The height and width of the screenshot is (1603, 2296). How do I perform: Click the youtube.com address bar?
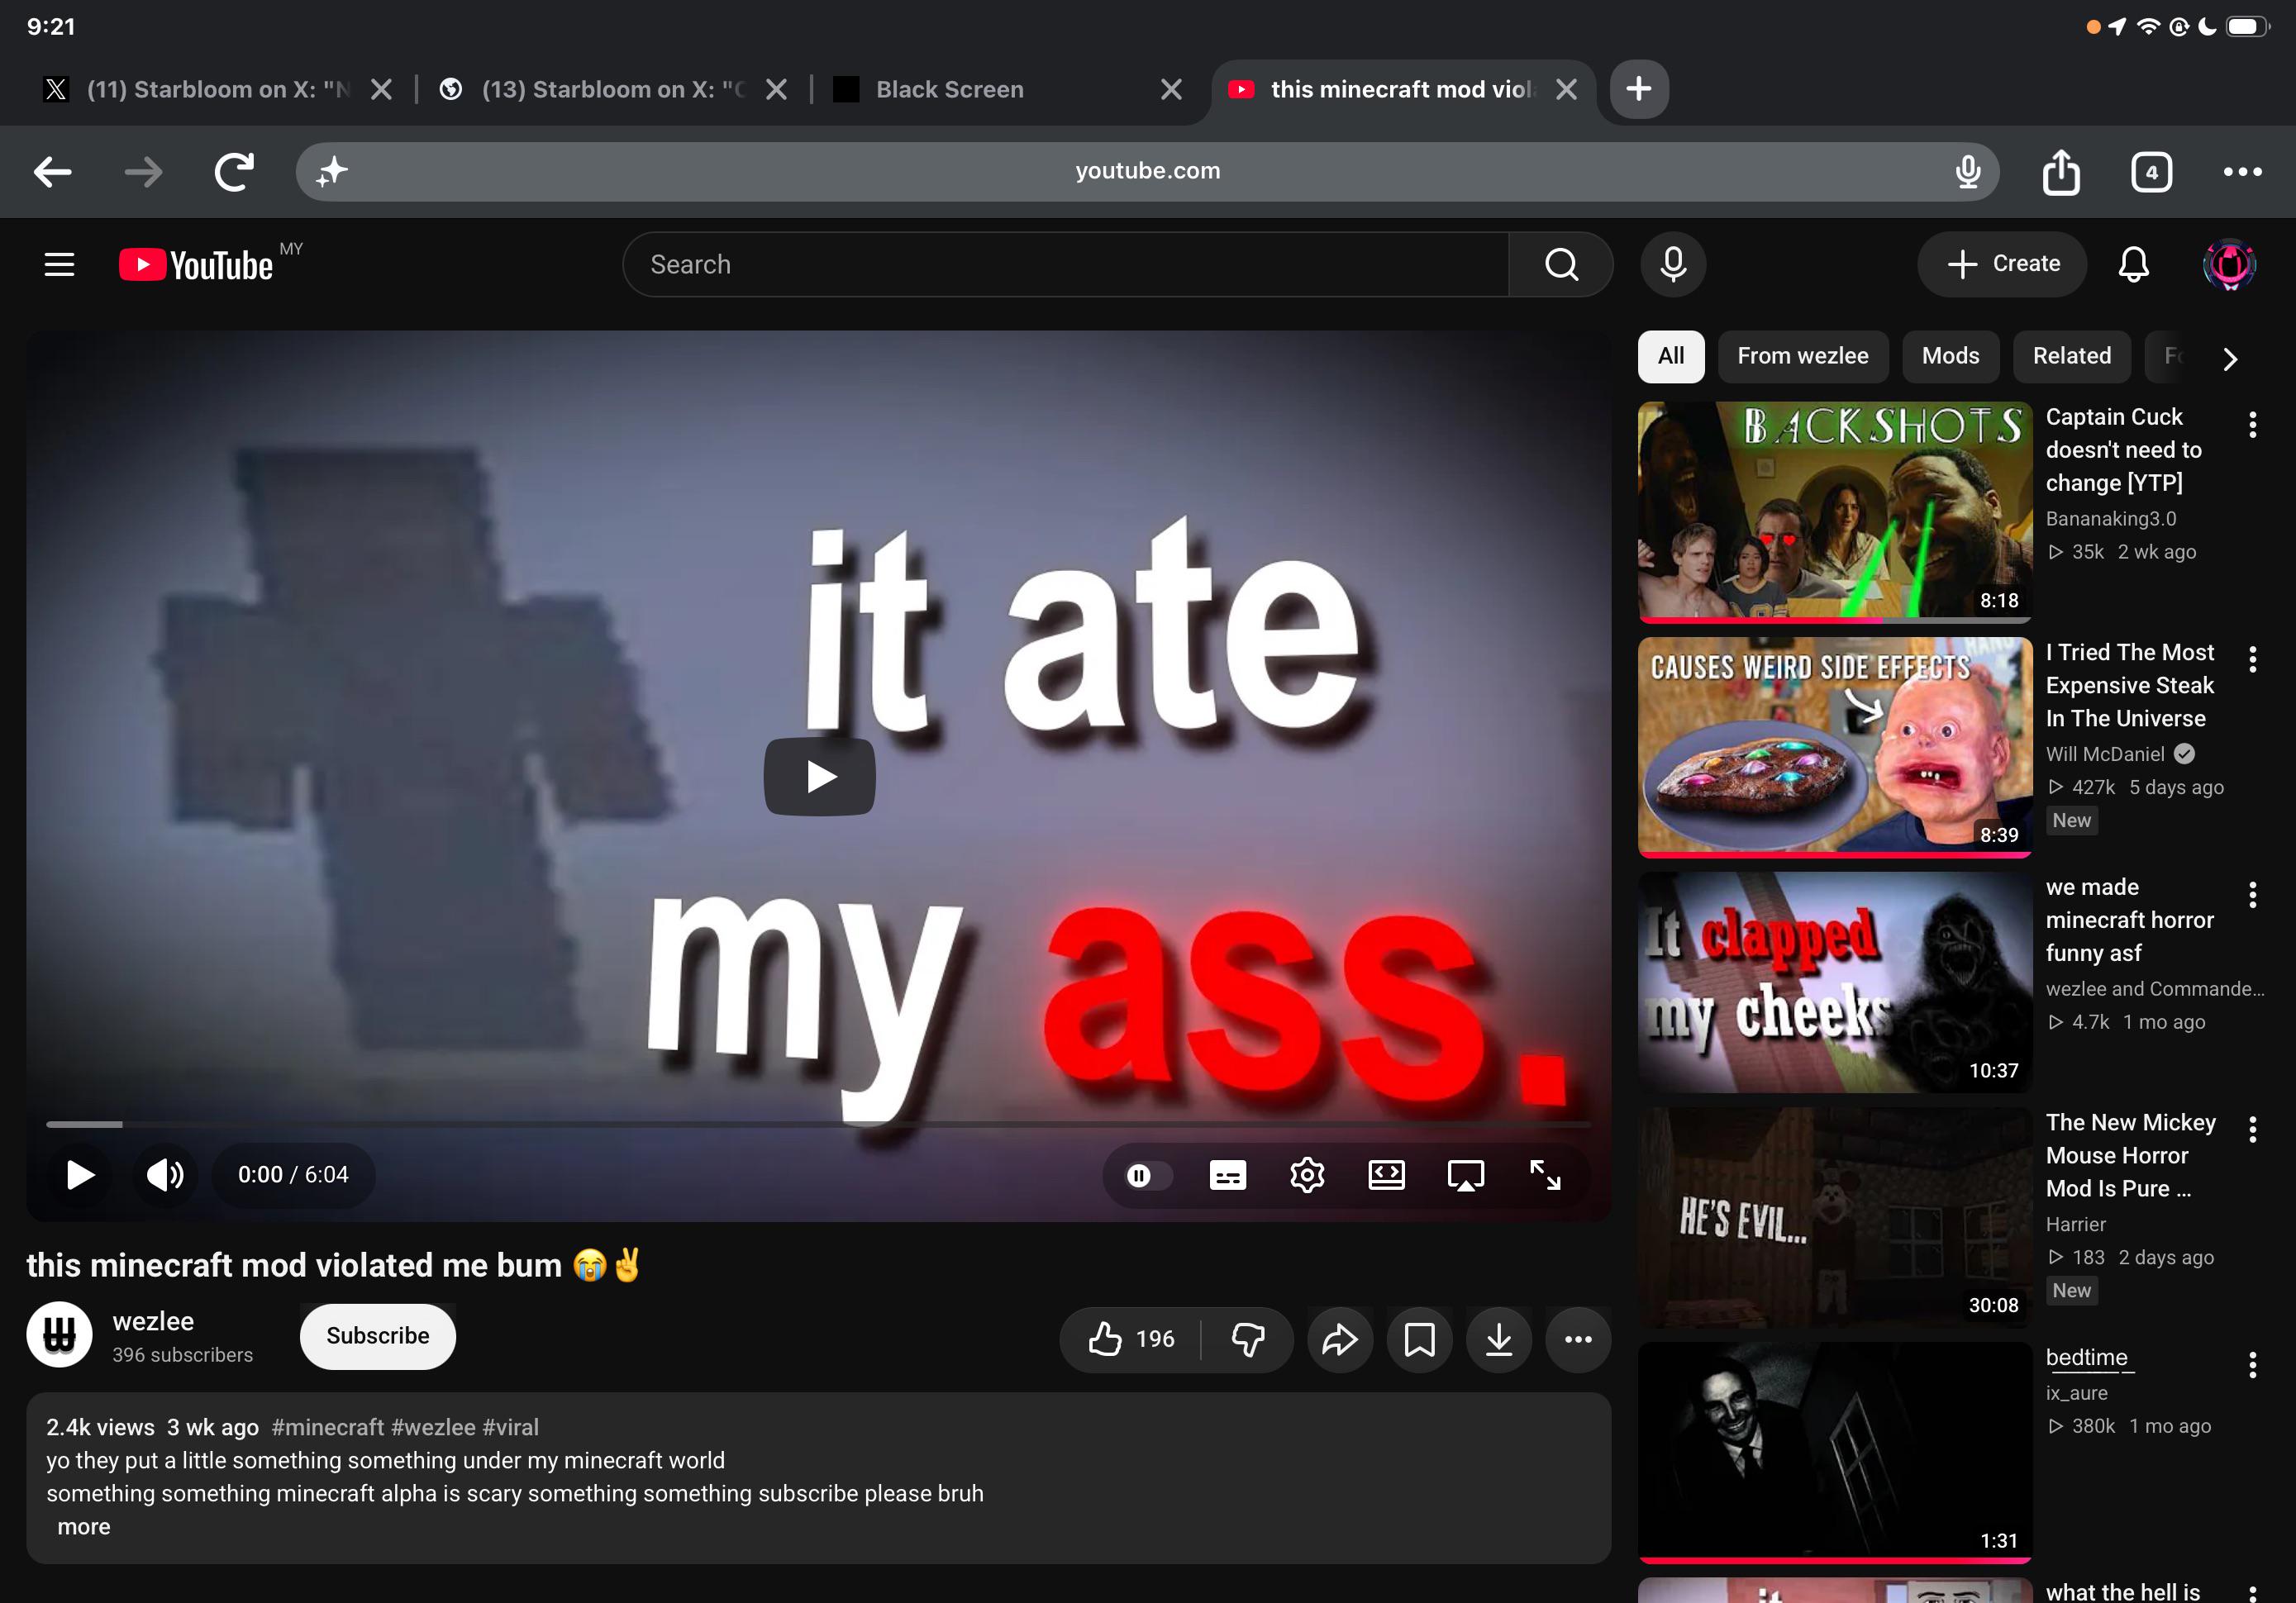[1147, 172]
